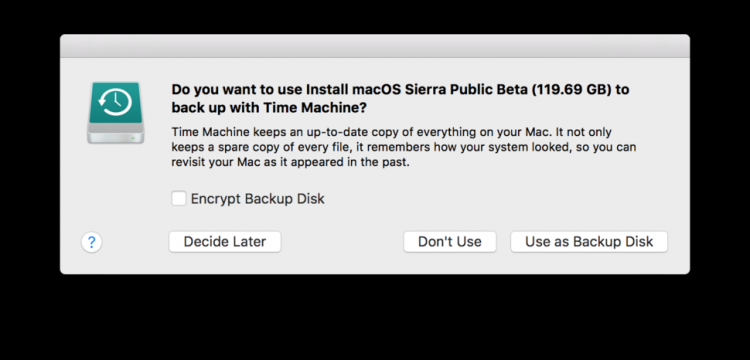Image resolution: width=750 pixels, height=360 pixels.
Task: Click the 'Encrypt Backup Disk' label text
Action: (257, 199)
